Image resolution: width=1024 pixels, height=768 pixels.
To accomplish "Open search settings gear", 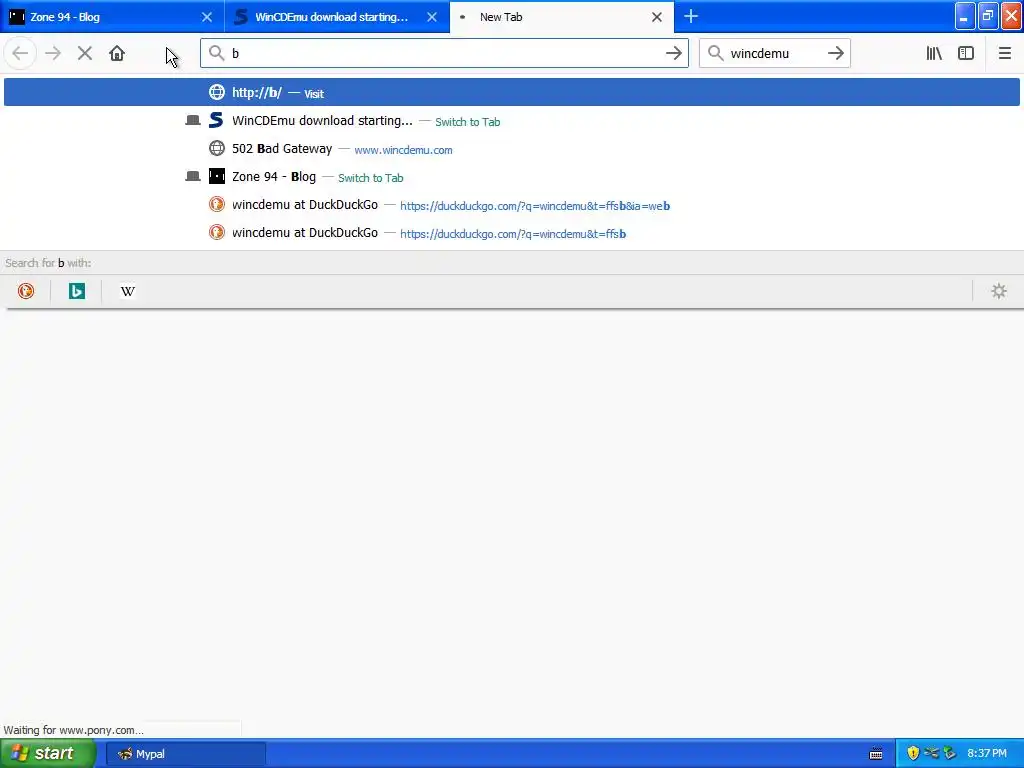I will tap(999, 291).
